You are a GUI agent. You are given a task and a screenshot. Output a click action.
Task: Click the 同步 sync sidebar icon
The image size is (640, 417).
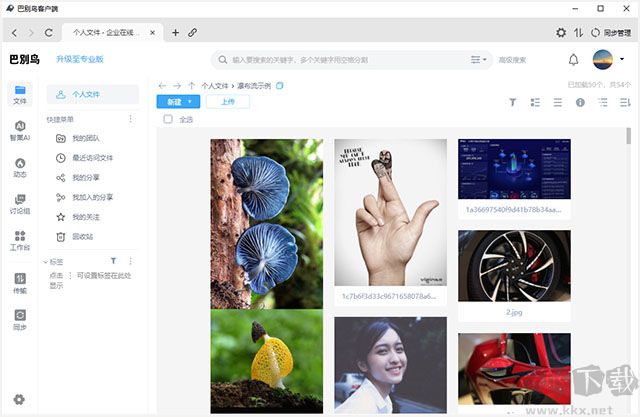(20, 319)
